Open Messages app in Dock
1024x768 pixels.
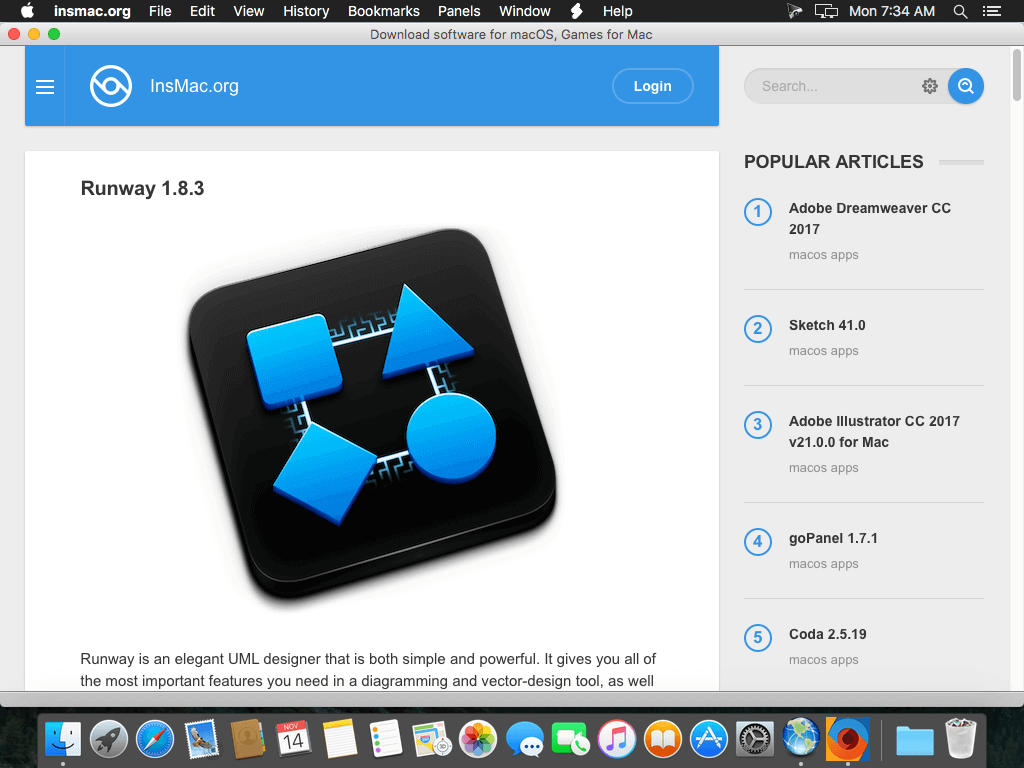[x=524, y=739]
